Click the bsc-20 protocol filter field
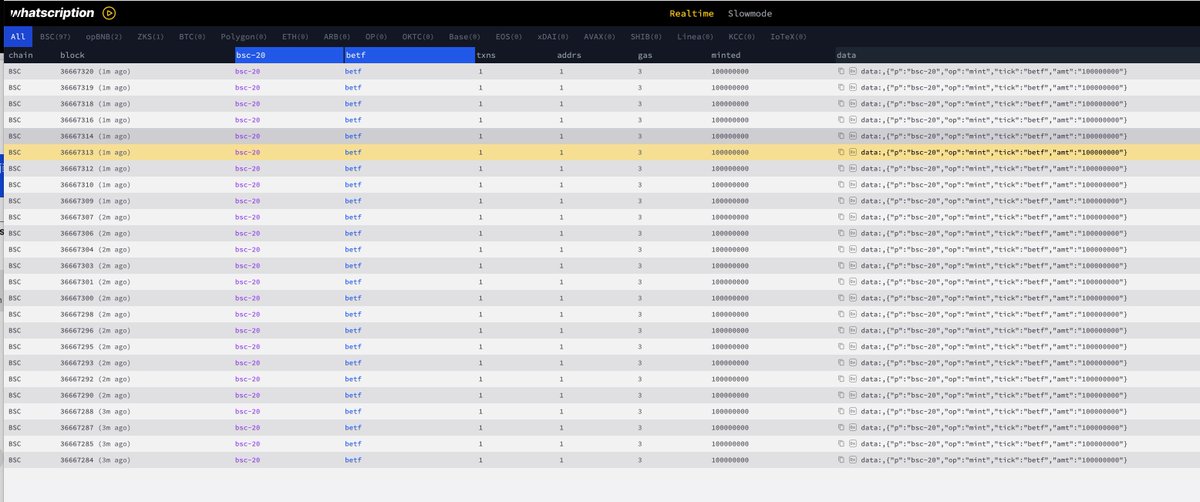 coord(289,55)
